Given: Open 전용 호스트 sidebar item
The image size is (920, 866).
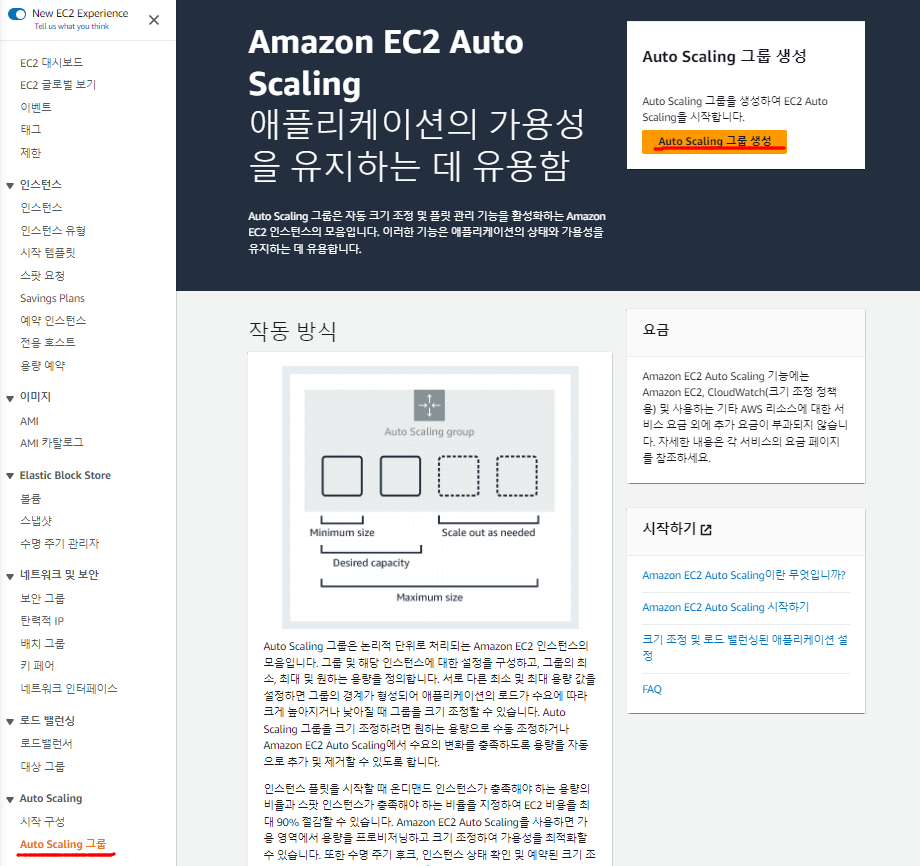Looking at the screenshot, I should (x=48, y=343).
